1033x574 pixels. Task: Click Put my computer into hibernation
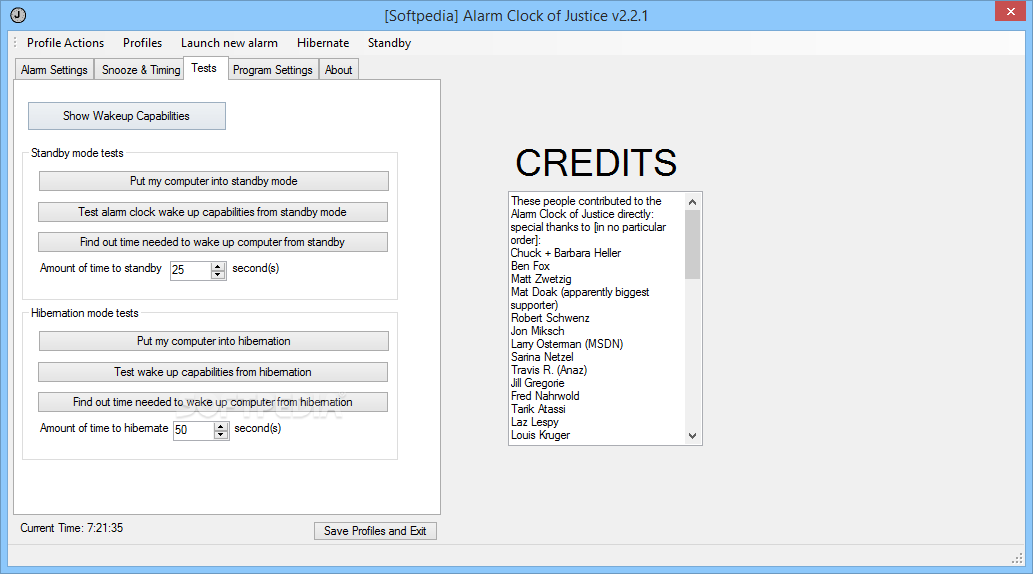point(213,341)
